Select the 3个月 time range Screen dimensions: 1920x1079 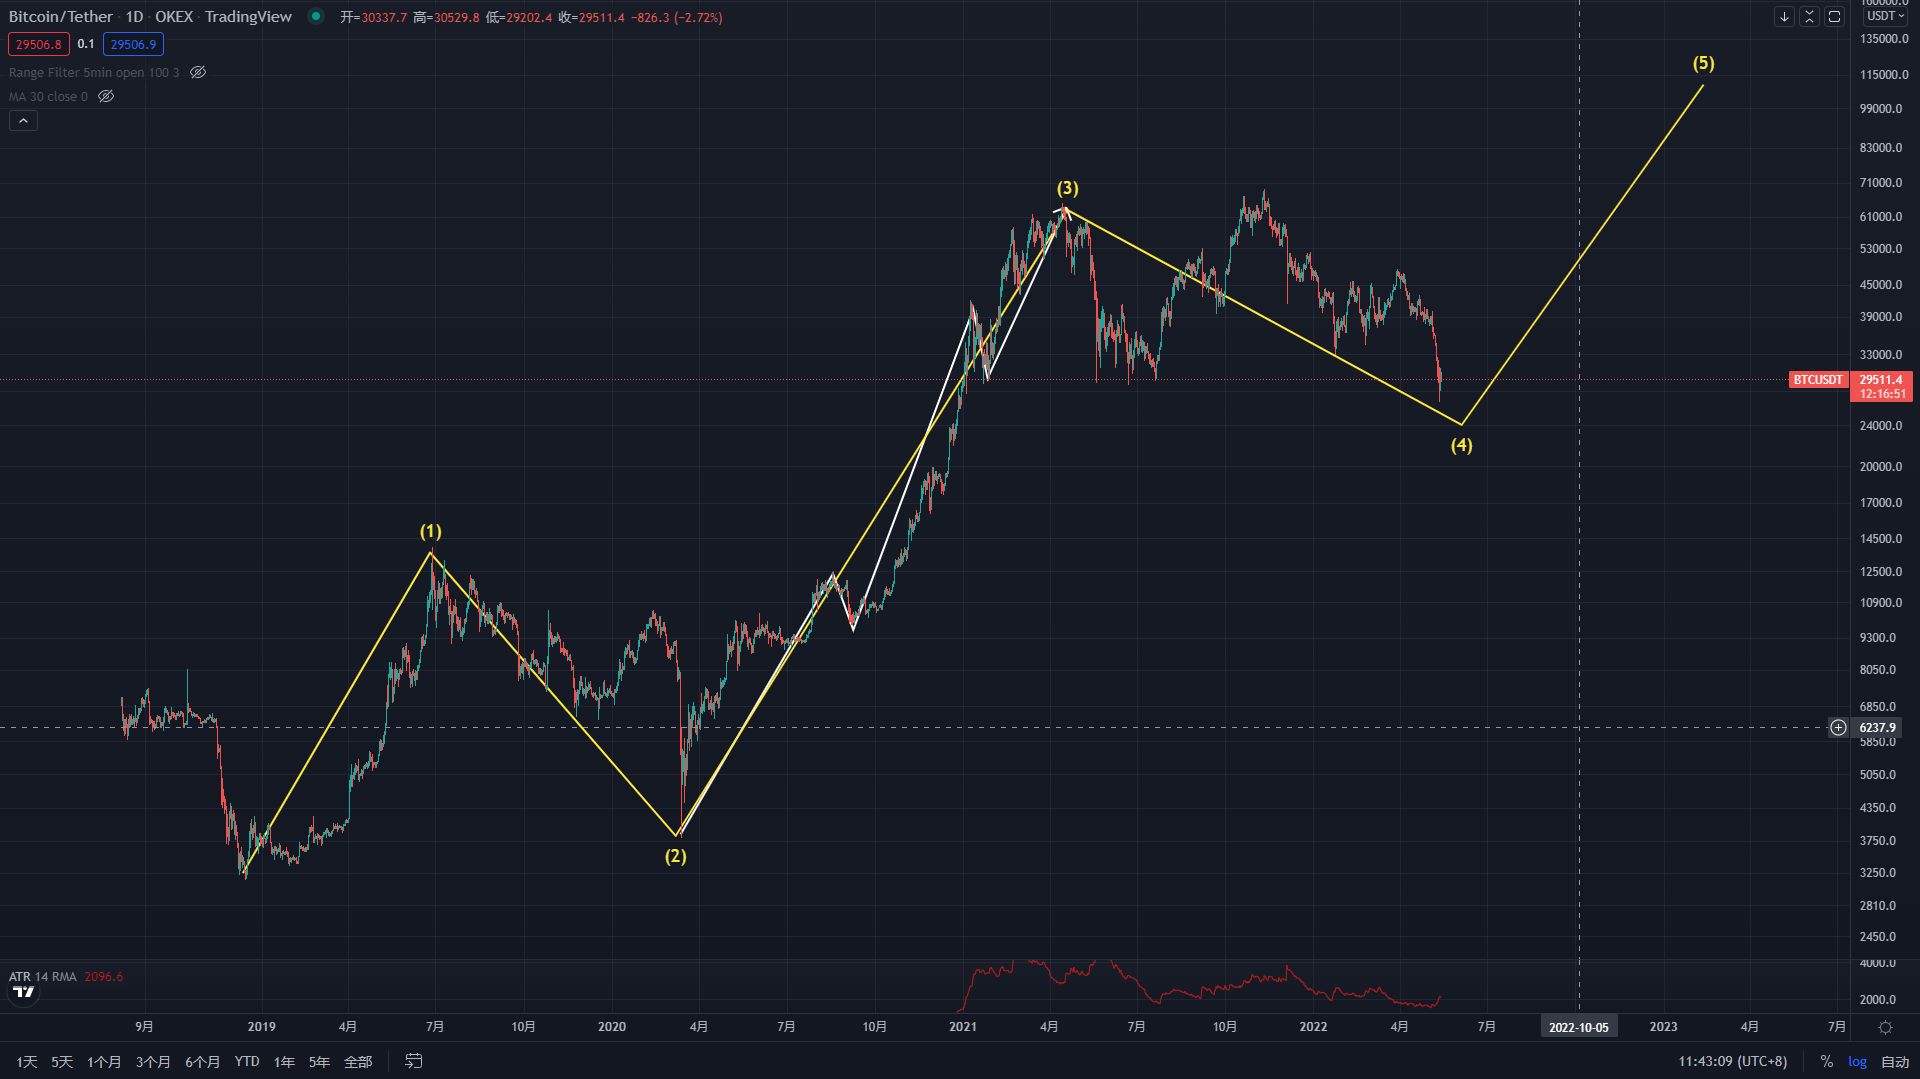tap(153, 1061)
